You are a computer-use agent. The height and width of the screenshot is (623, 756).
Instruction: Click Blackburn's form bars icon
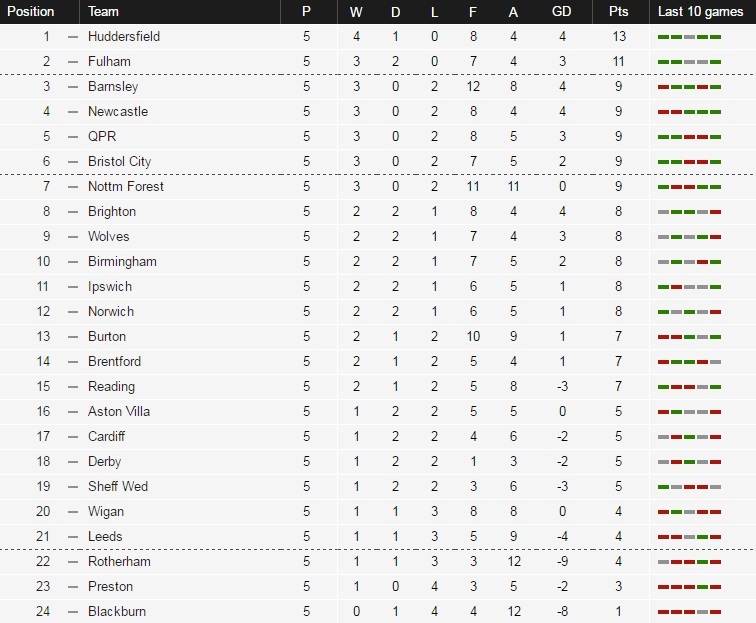(x=689, y=612)
